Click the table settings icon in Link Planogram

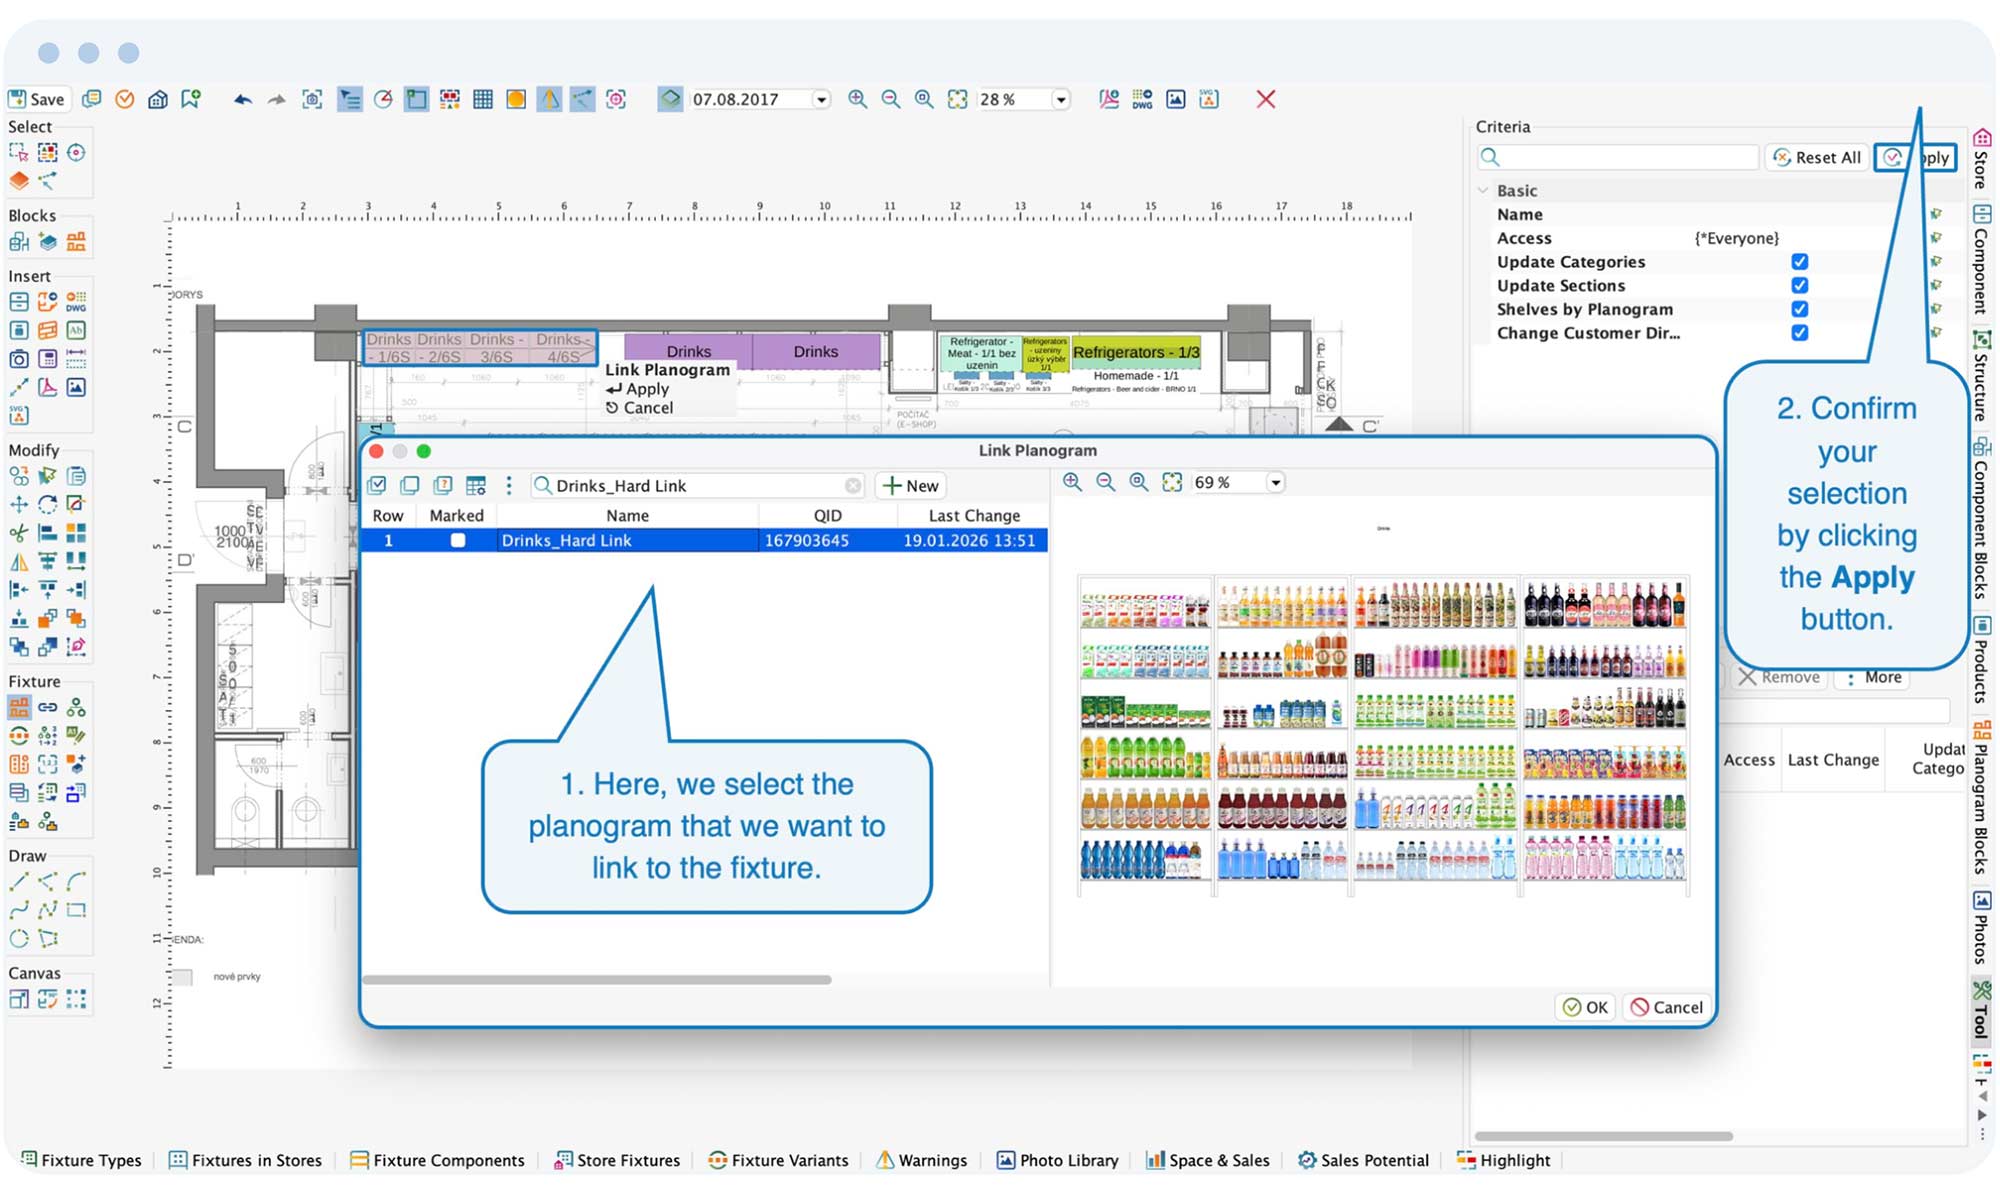click(x=476, y=486)
